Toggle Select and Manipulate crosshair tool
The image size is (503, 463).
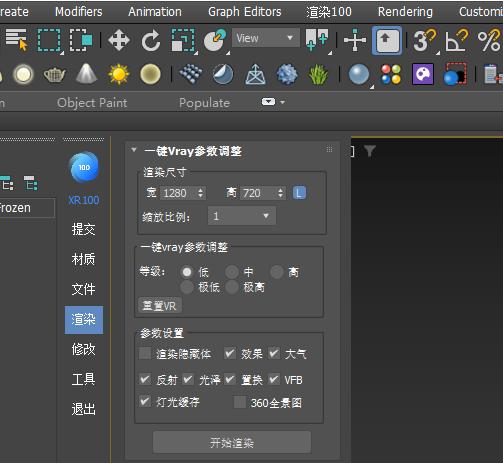point(355,40)
